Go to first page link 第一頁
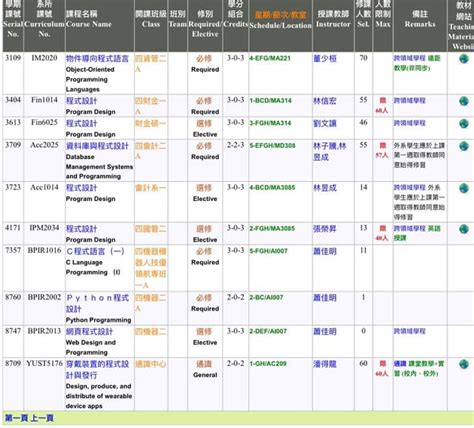 tap(16, 418)
